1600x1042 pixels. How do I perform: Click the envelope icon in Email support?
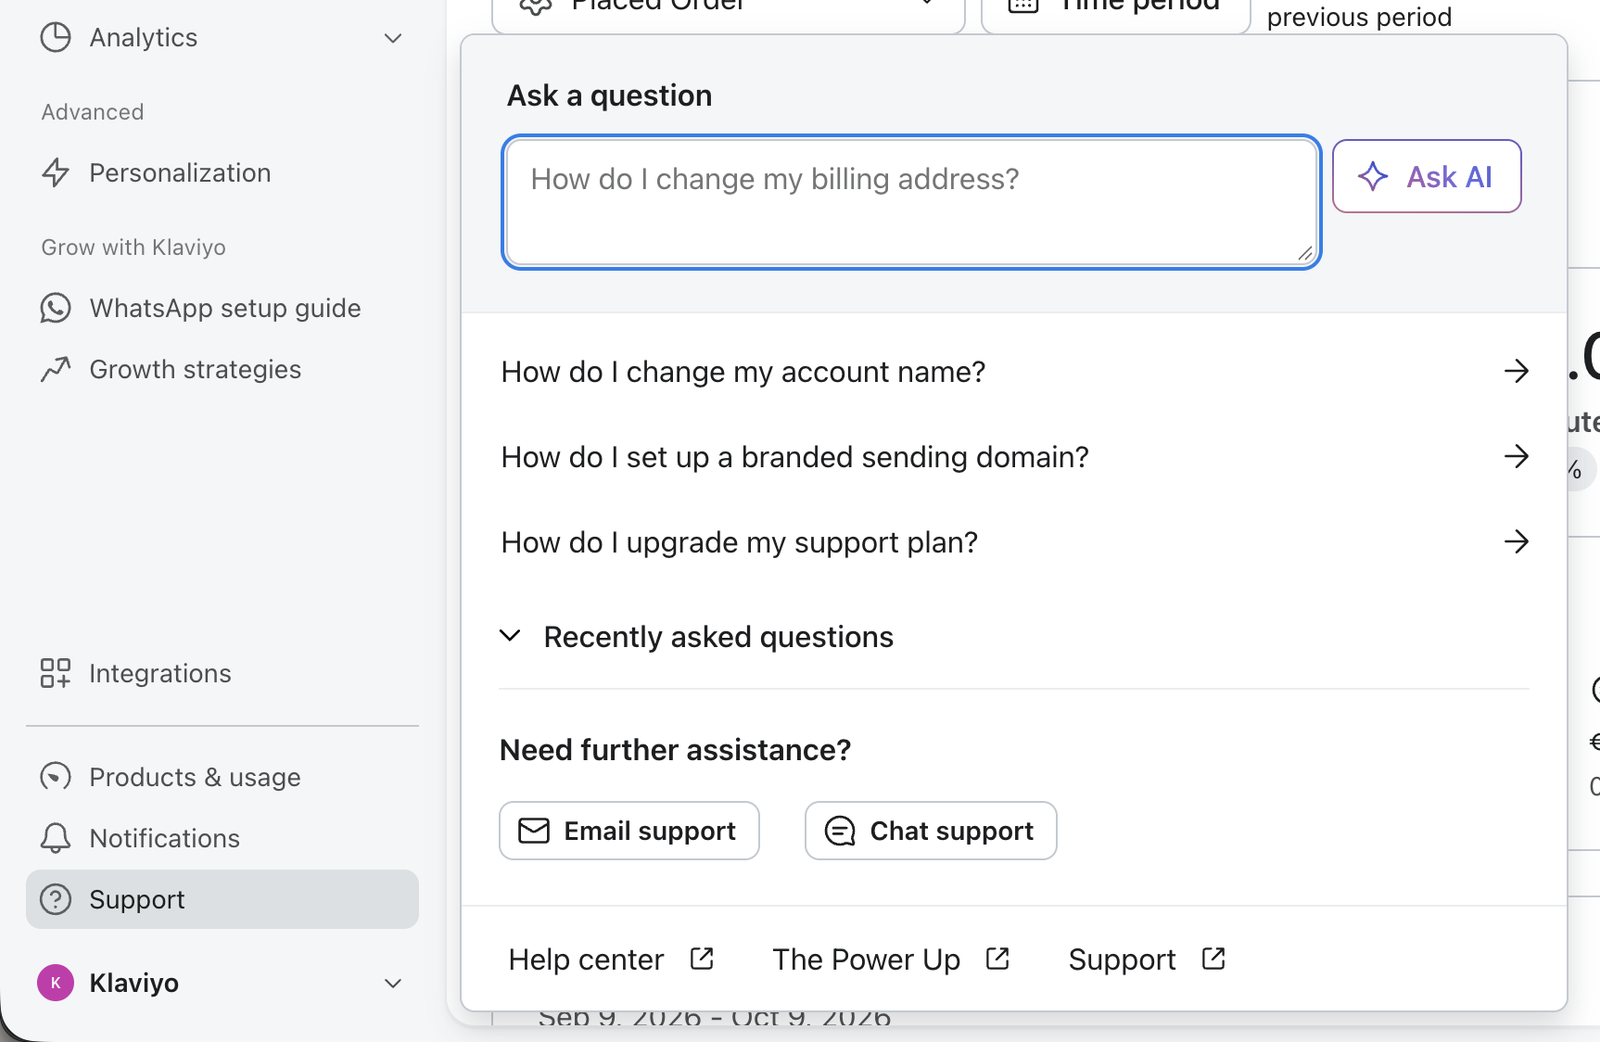click(534, 831)
